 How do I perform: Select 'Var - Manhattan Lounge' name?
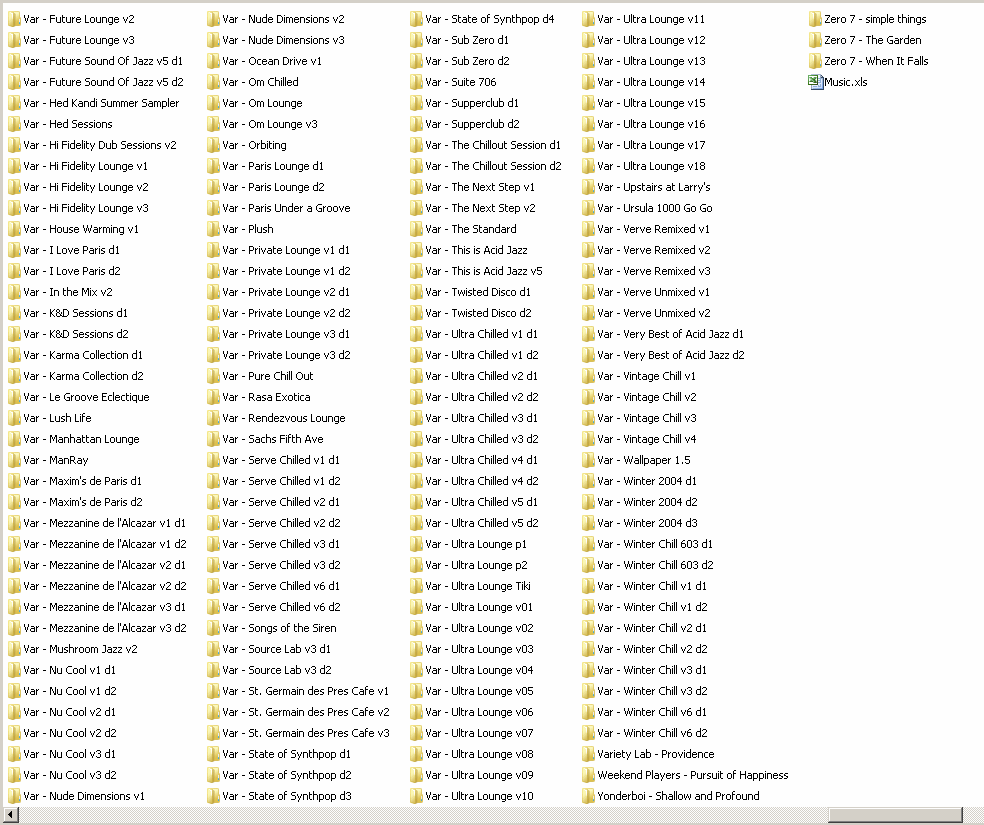click(x=82, y=439)
